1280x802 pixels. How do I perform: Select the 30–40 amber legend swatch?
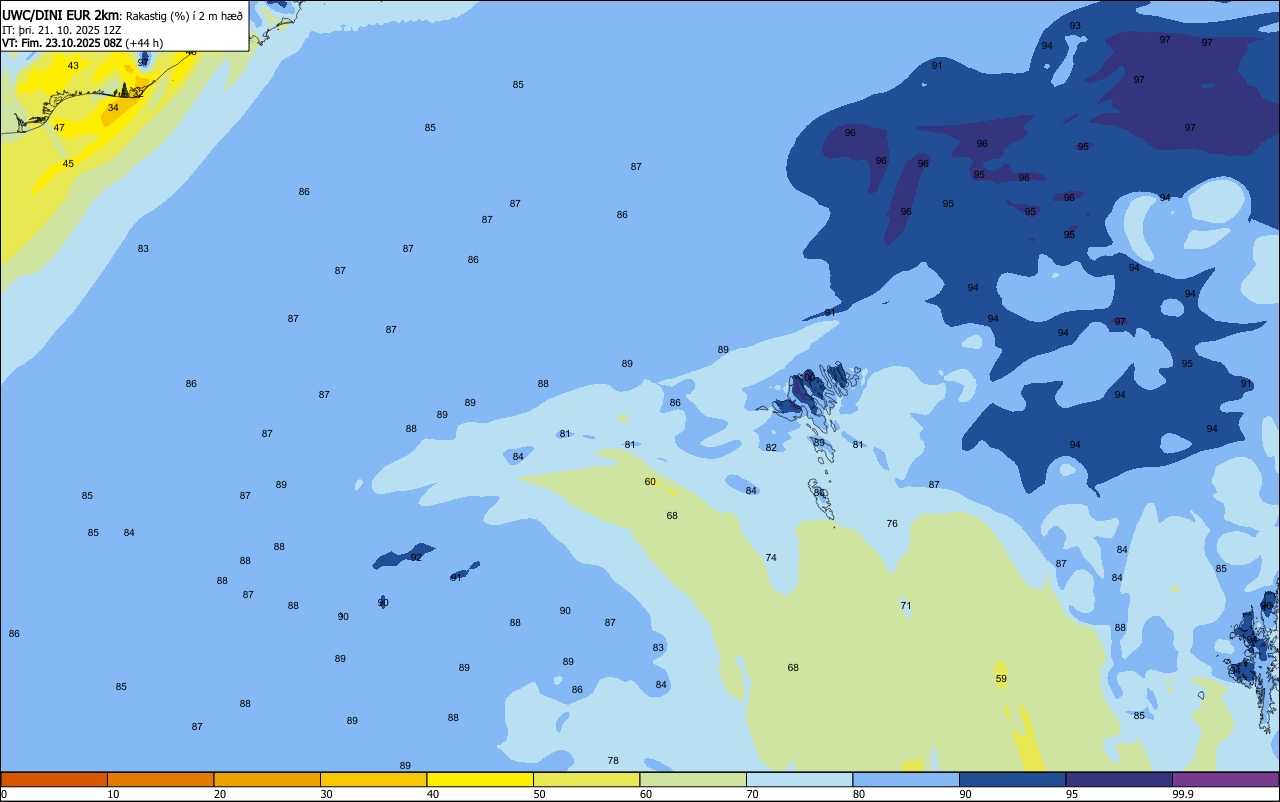click(x=373, y=779)
